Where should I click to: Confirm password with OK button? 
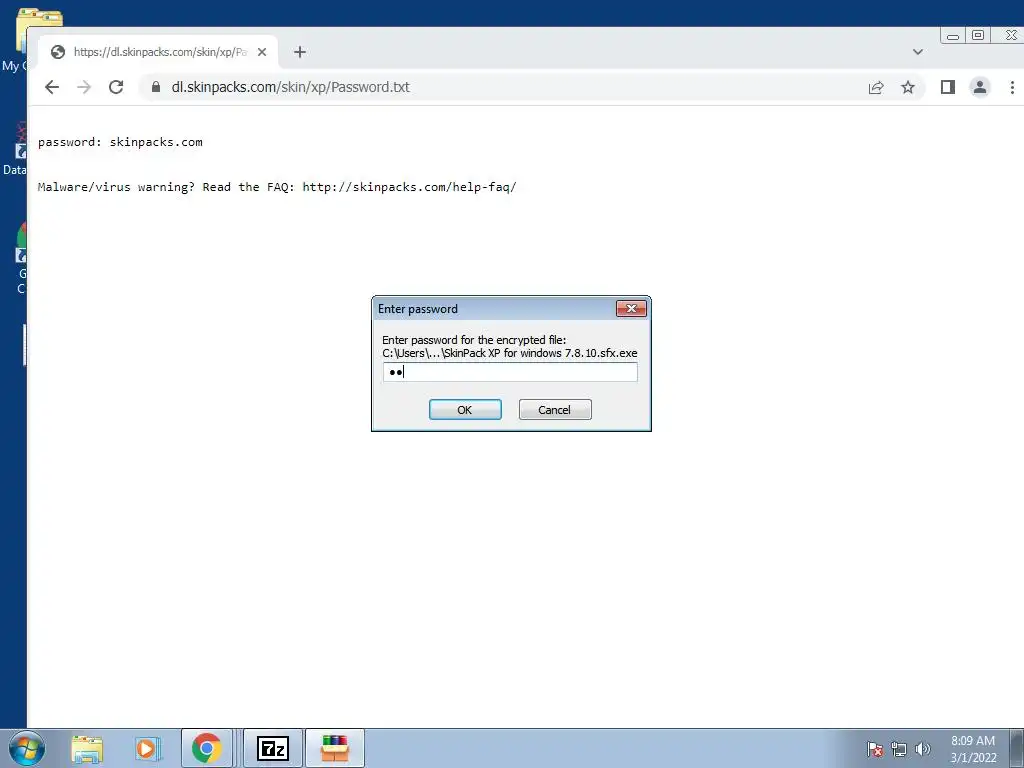pos(465,409)
